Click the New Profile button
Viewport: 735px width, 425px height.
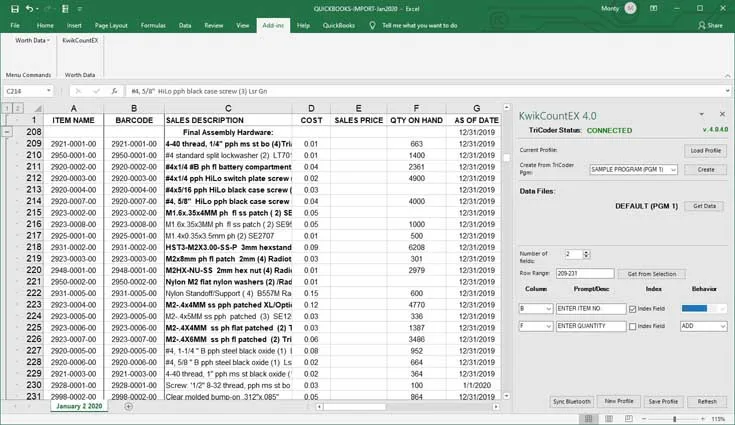619,401
